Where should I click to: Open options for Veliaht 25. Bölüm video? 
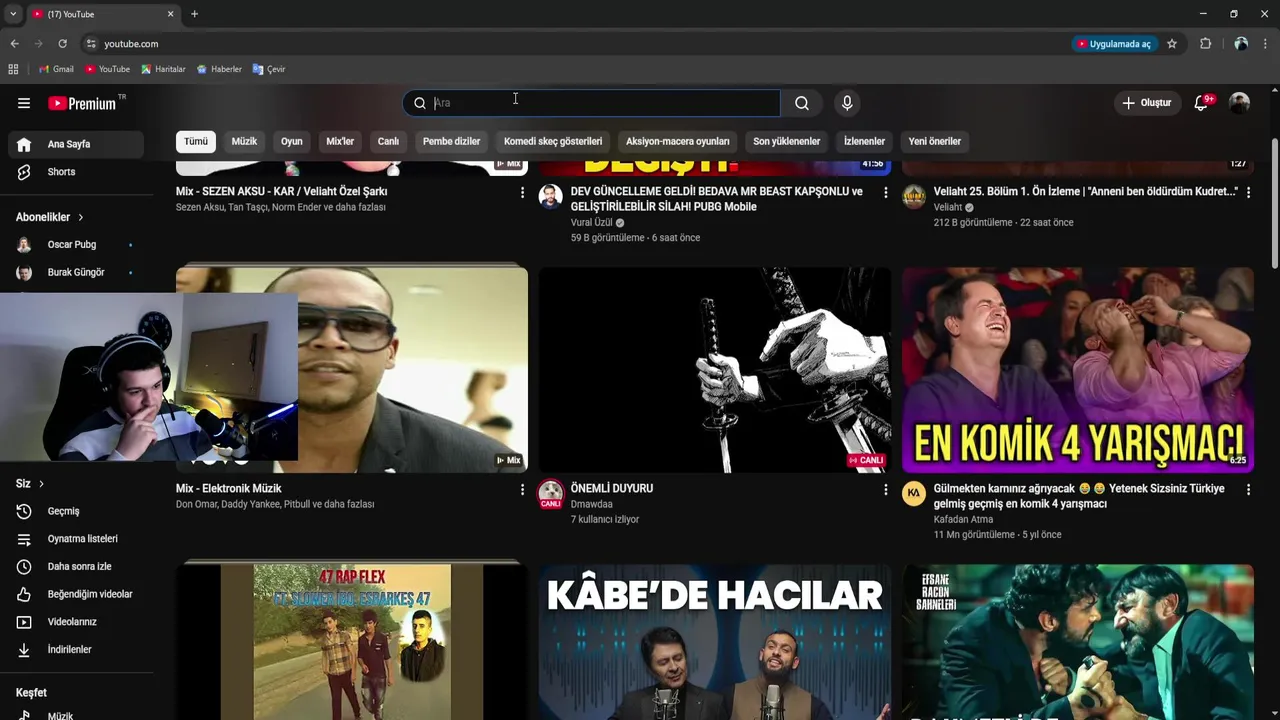click(x=1248, y=192)
